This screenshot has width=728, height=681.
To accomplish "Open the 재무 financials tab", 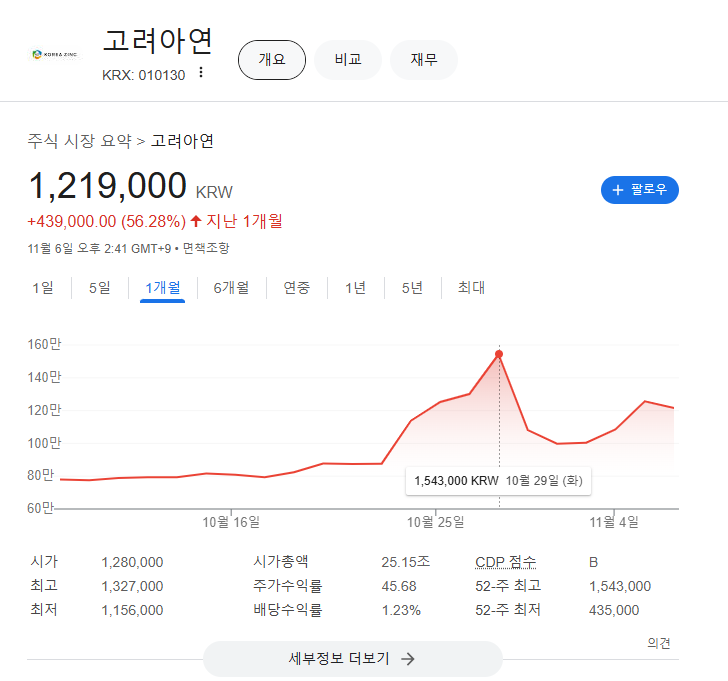I will [x=423, y=60].
